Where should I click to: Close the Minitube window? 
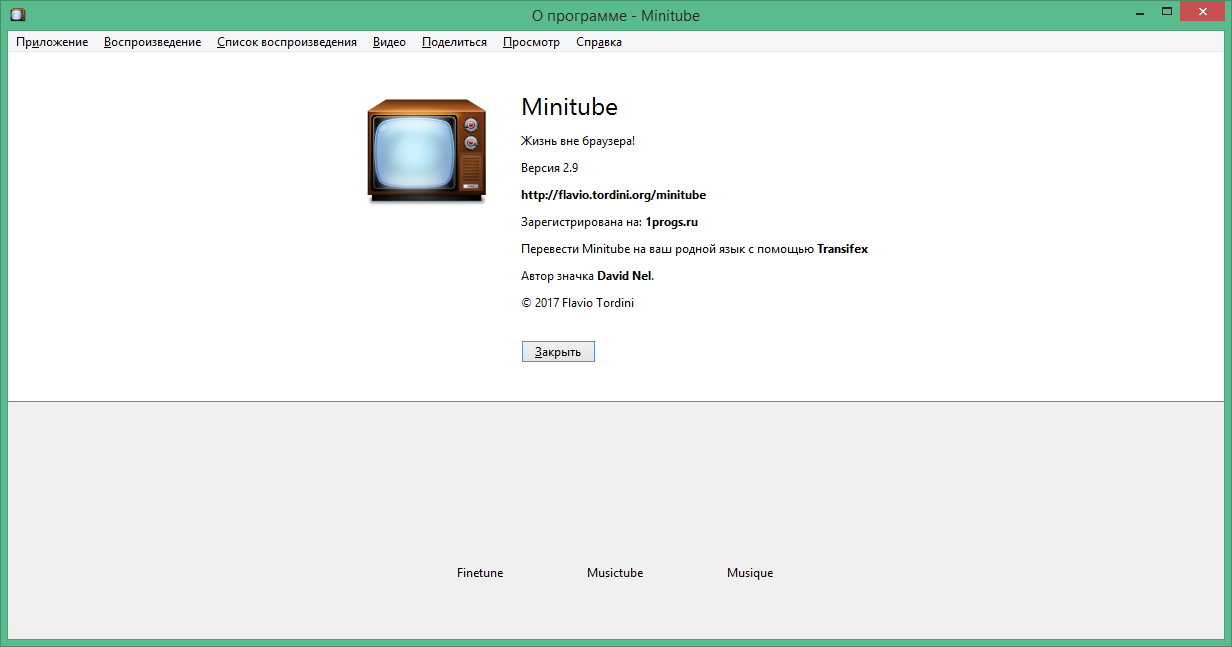1202,11
